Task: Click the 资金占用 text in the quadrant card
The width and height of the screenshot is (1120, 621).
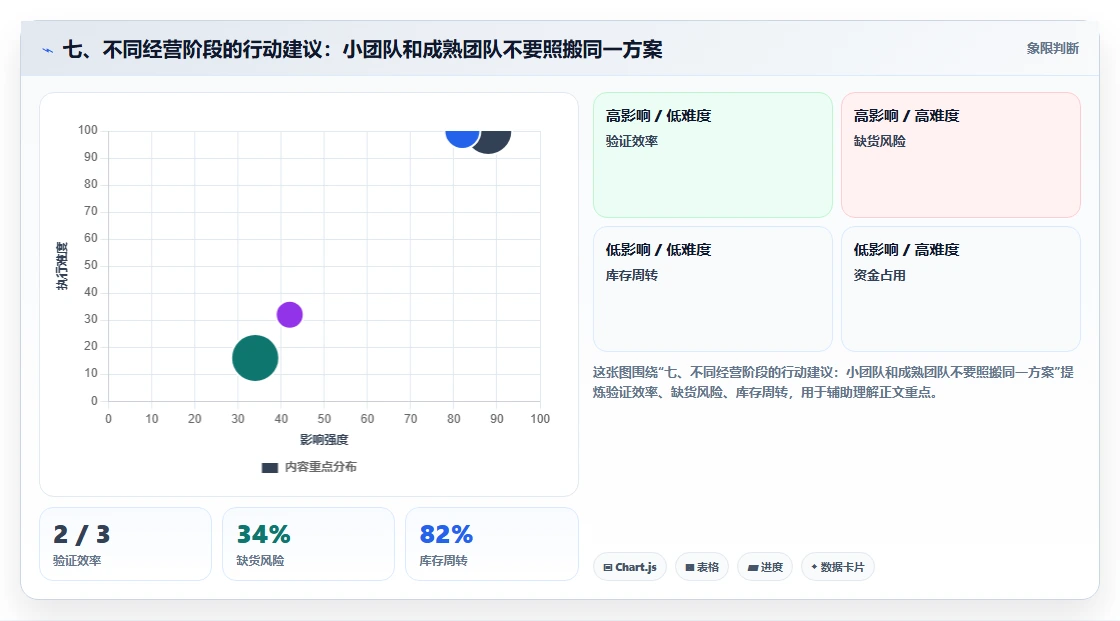Action: click(x=879, y=275)
